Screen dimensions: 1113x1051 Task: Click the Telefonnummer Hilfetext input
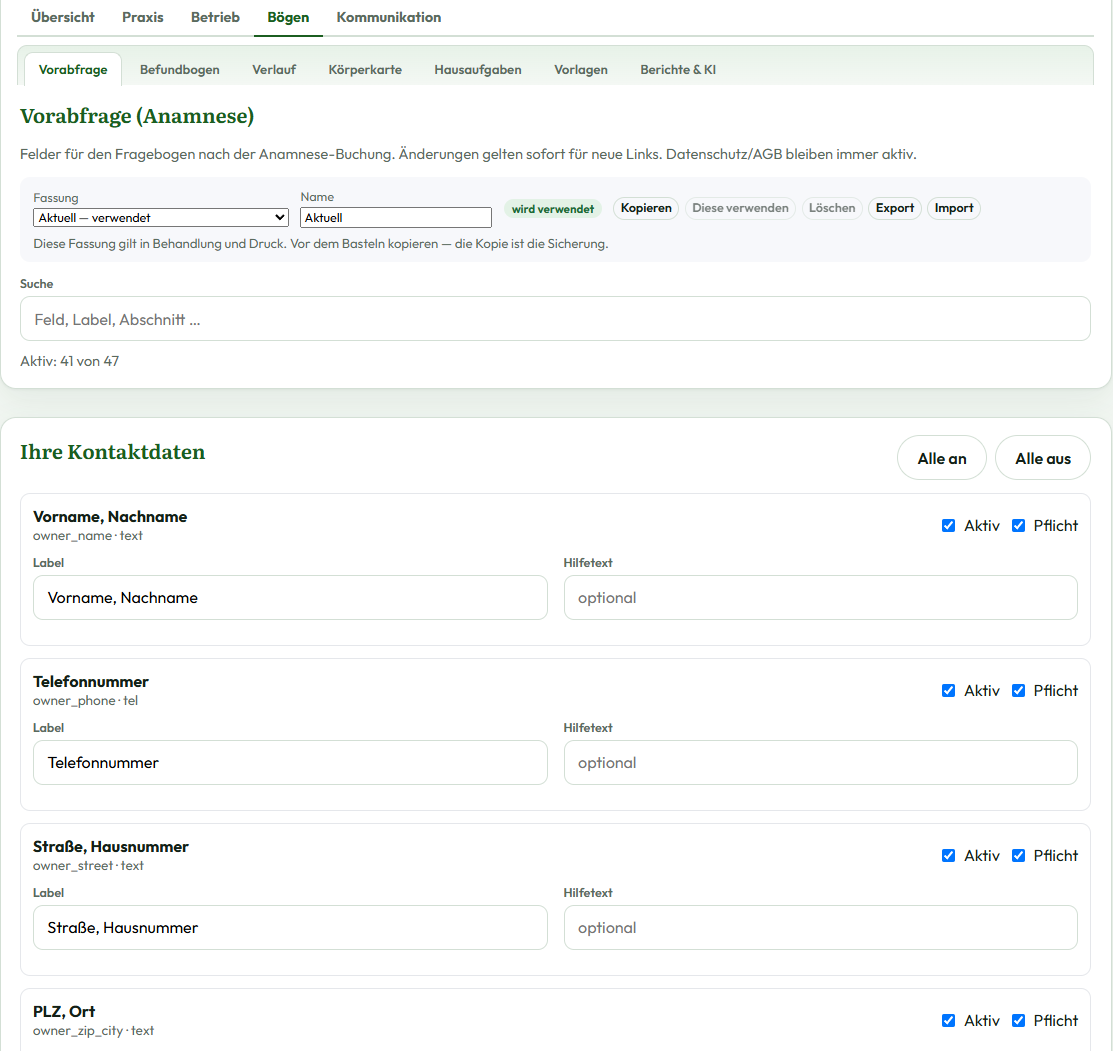[x=821, y=763]
